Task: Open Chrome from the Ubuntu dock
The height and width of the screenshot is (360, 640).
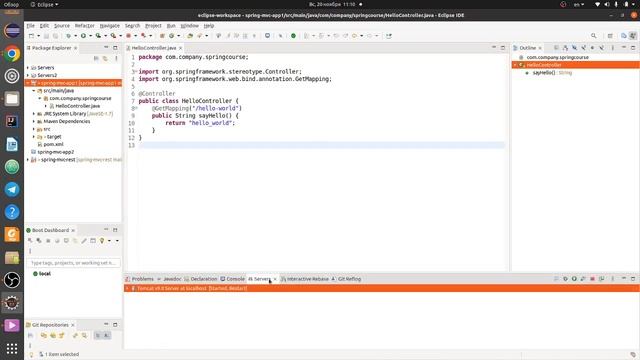Action: 12,53
